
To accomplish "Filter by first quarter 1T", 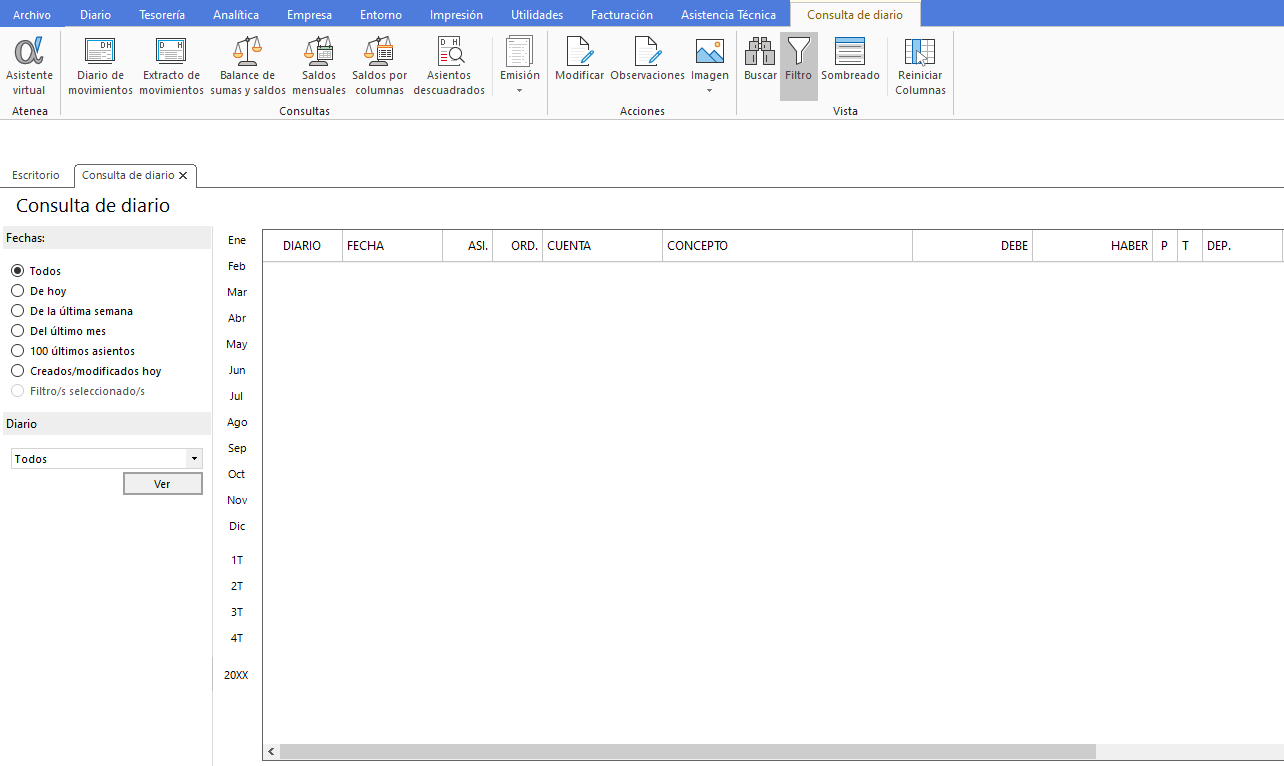I will click(237, 560).
